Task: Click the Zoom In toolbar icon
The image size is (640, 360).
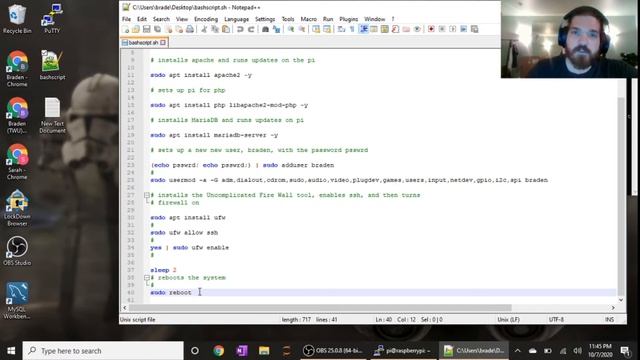Action: click(x=291, y=29)
